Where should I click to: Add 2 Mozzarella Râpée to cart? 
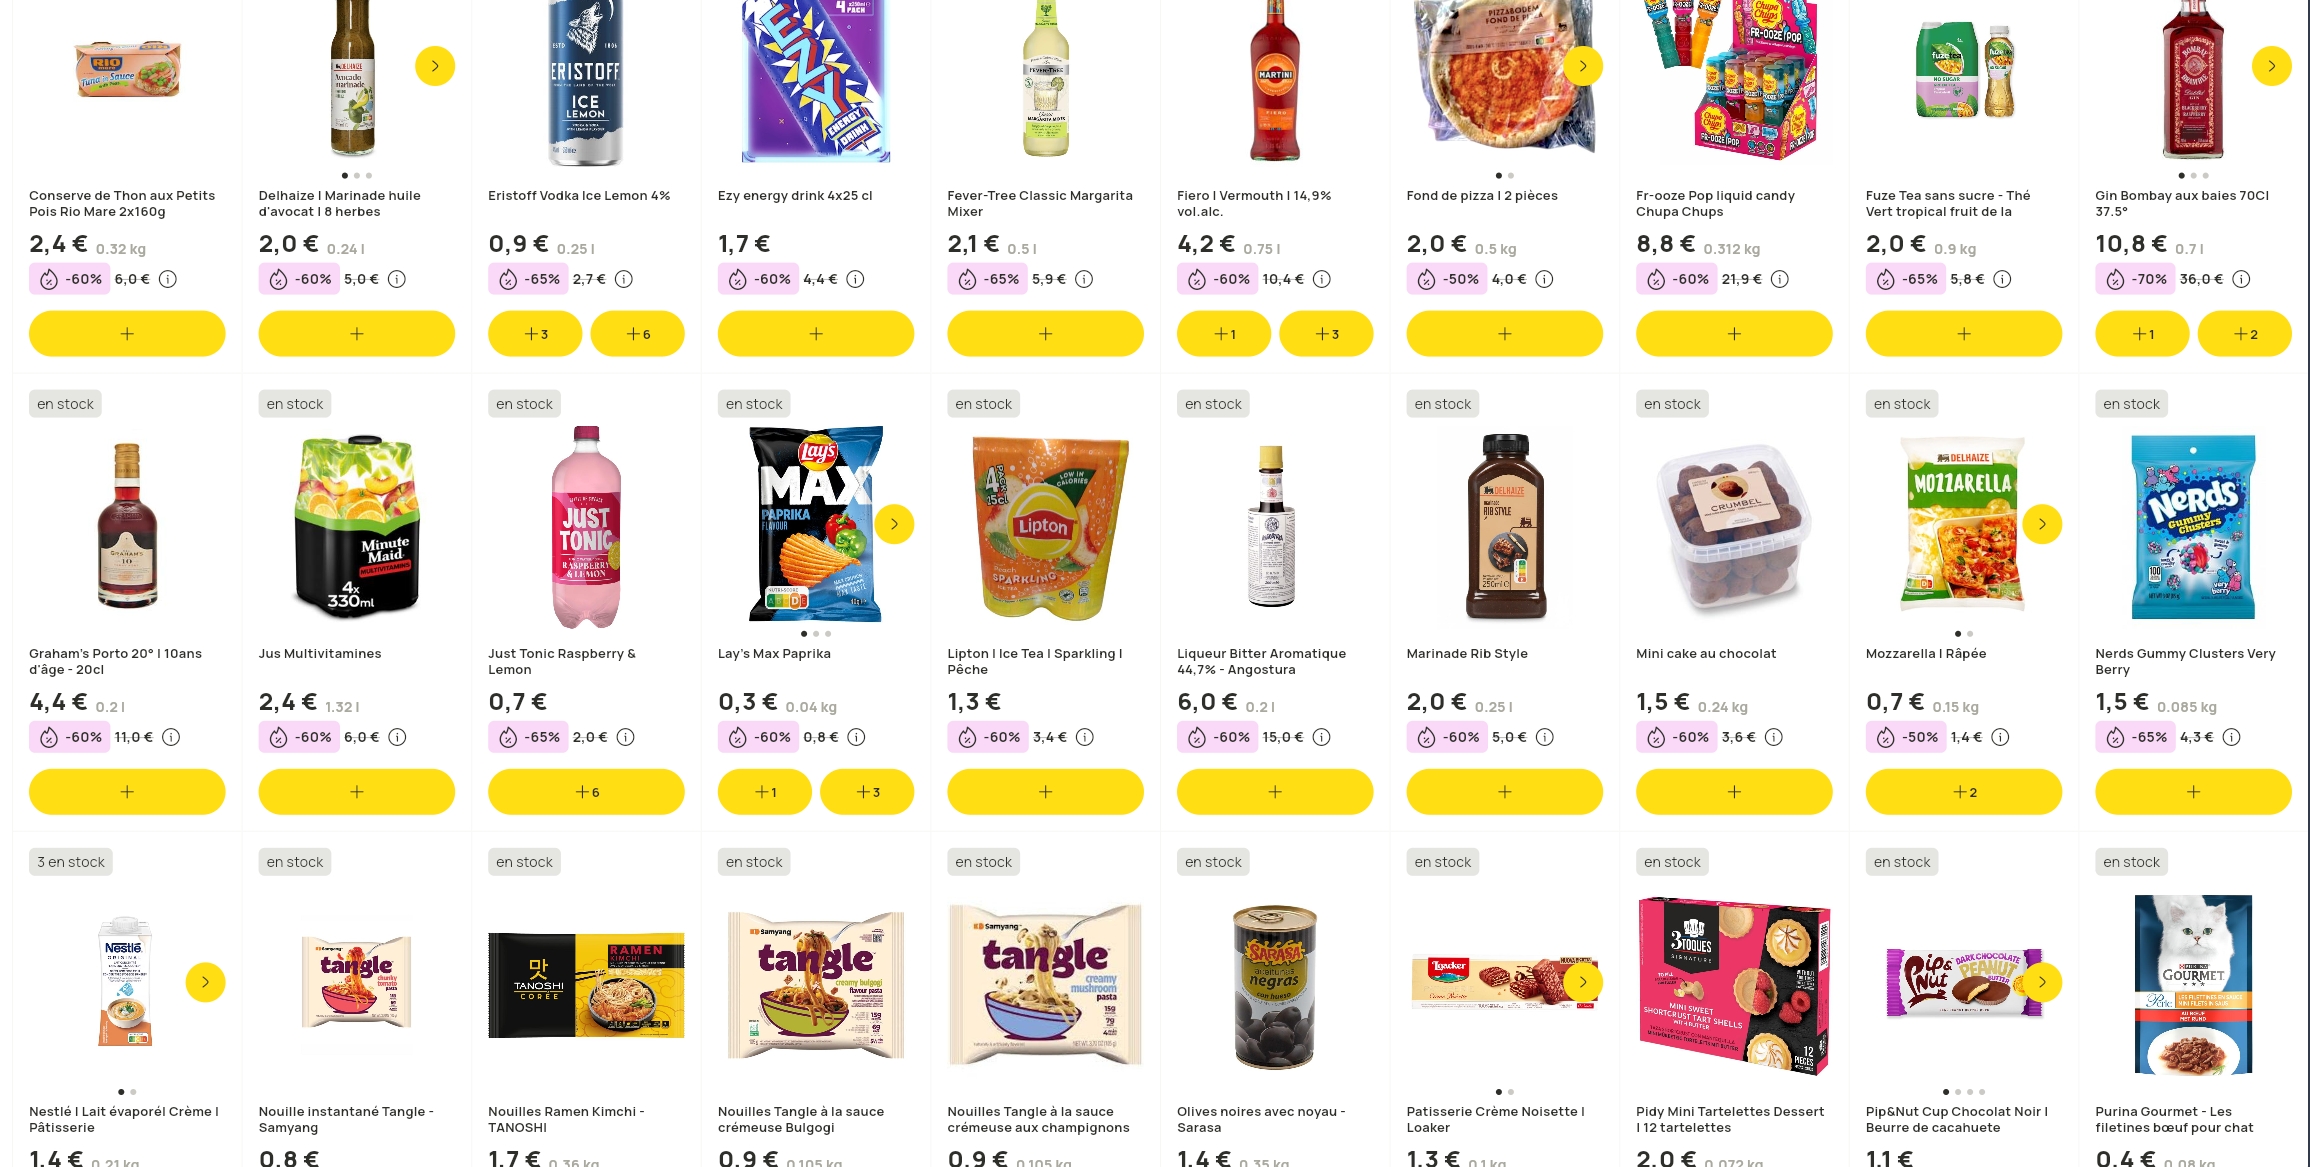(x=1963, y=792)
